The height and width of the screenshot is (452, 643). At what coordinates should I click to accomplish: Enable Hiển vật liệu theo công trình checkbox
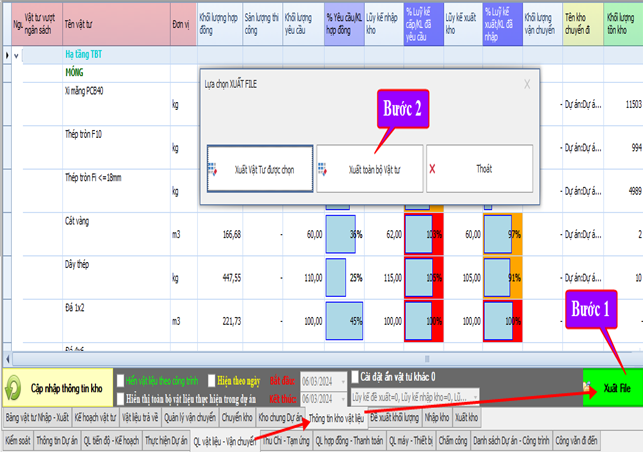tap(120, 381)
